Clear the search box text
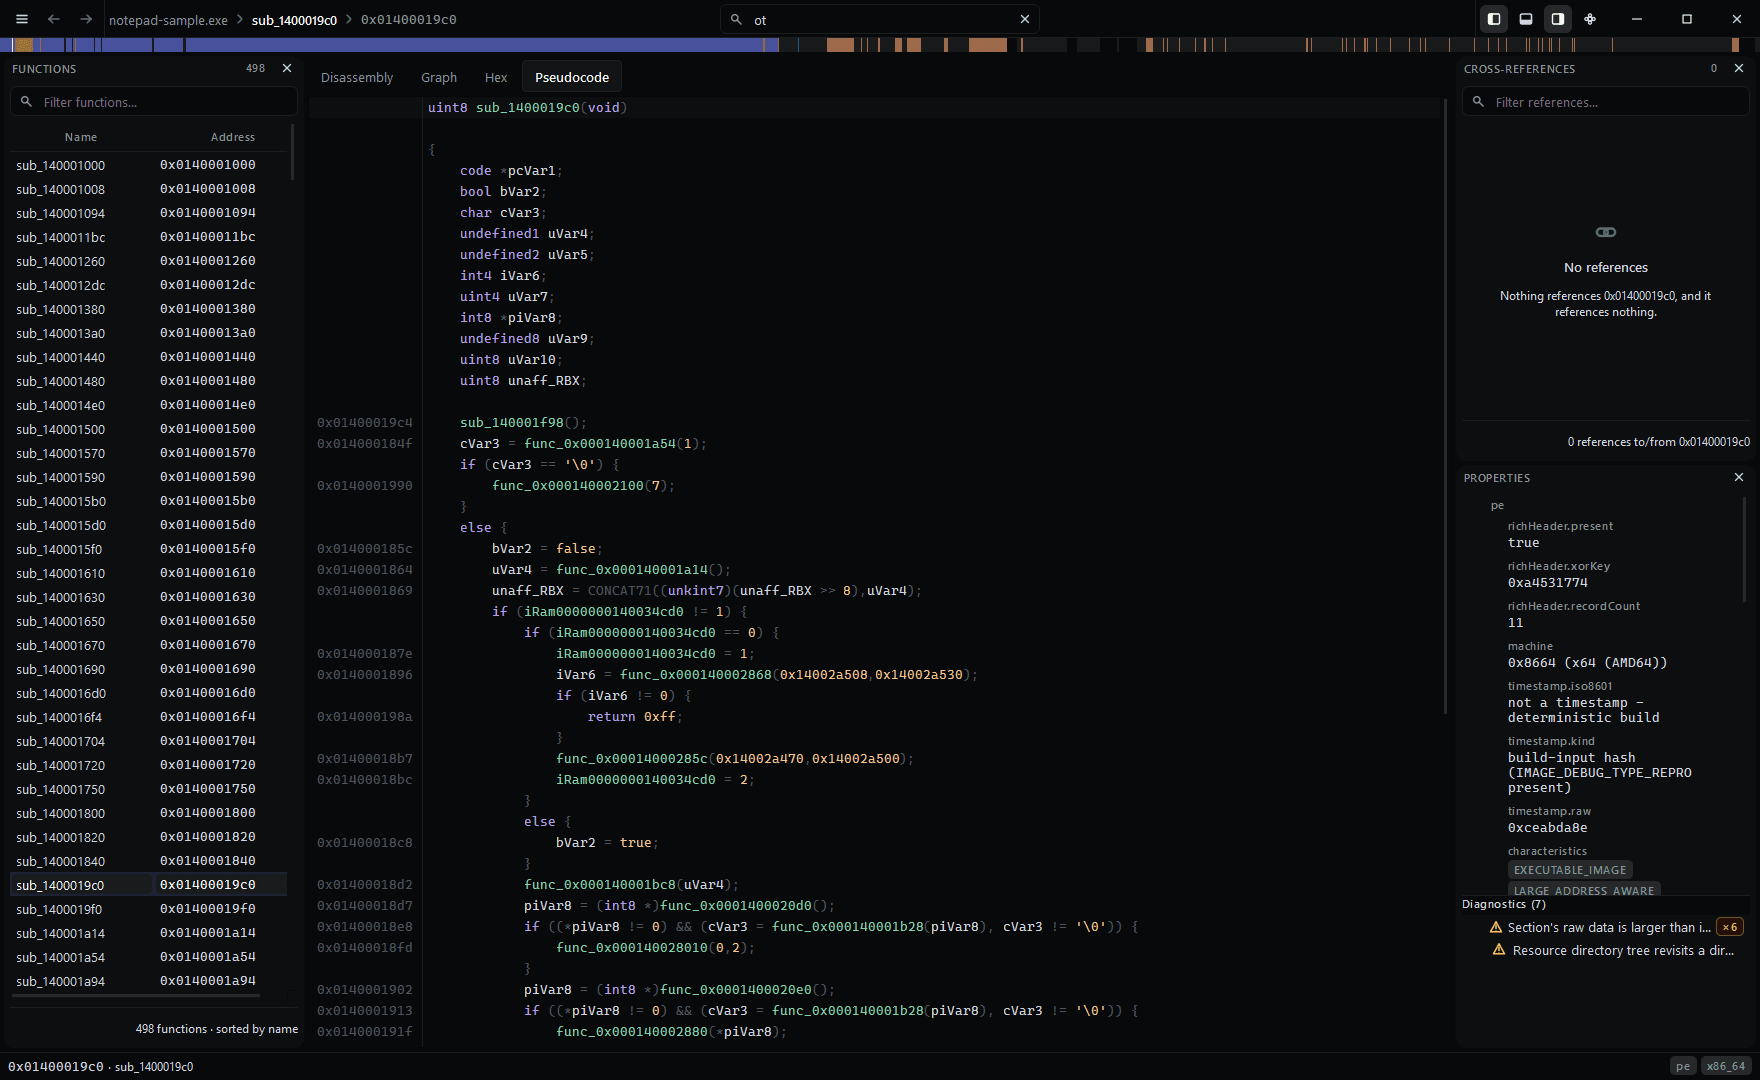This screenshot has width=1760, height=1080. tap(1025, 19)
